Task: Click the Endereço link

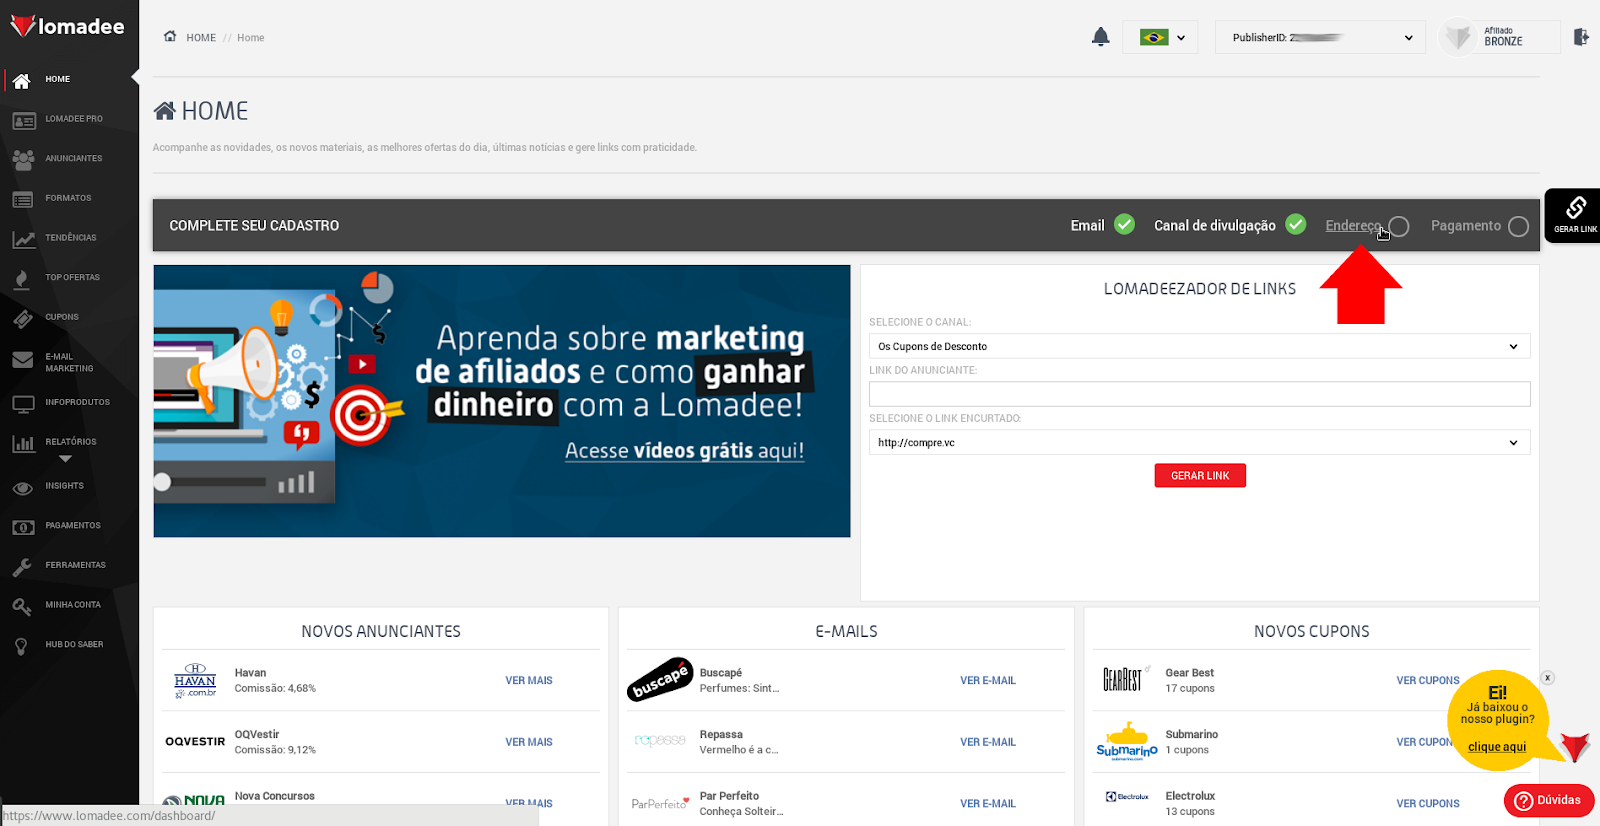Action: click(1353, 226)
